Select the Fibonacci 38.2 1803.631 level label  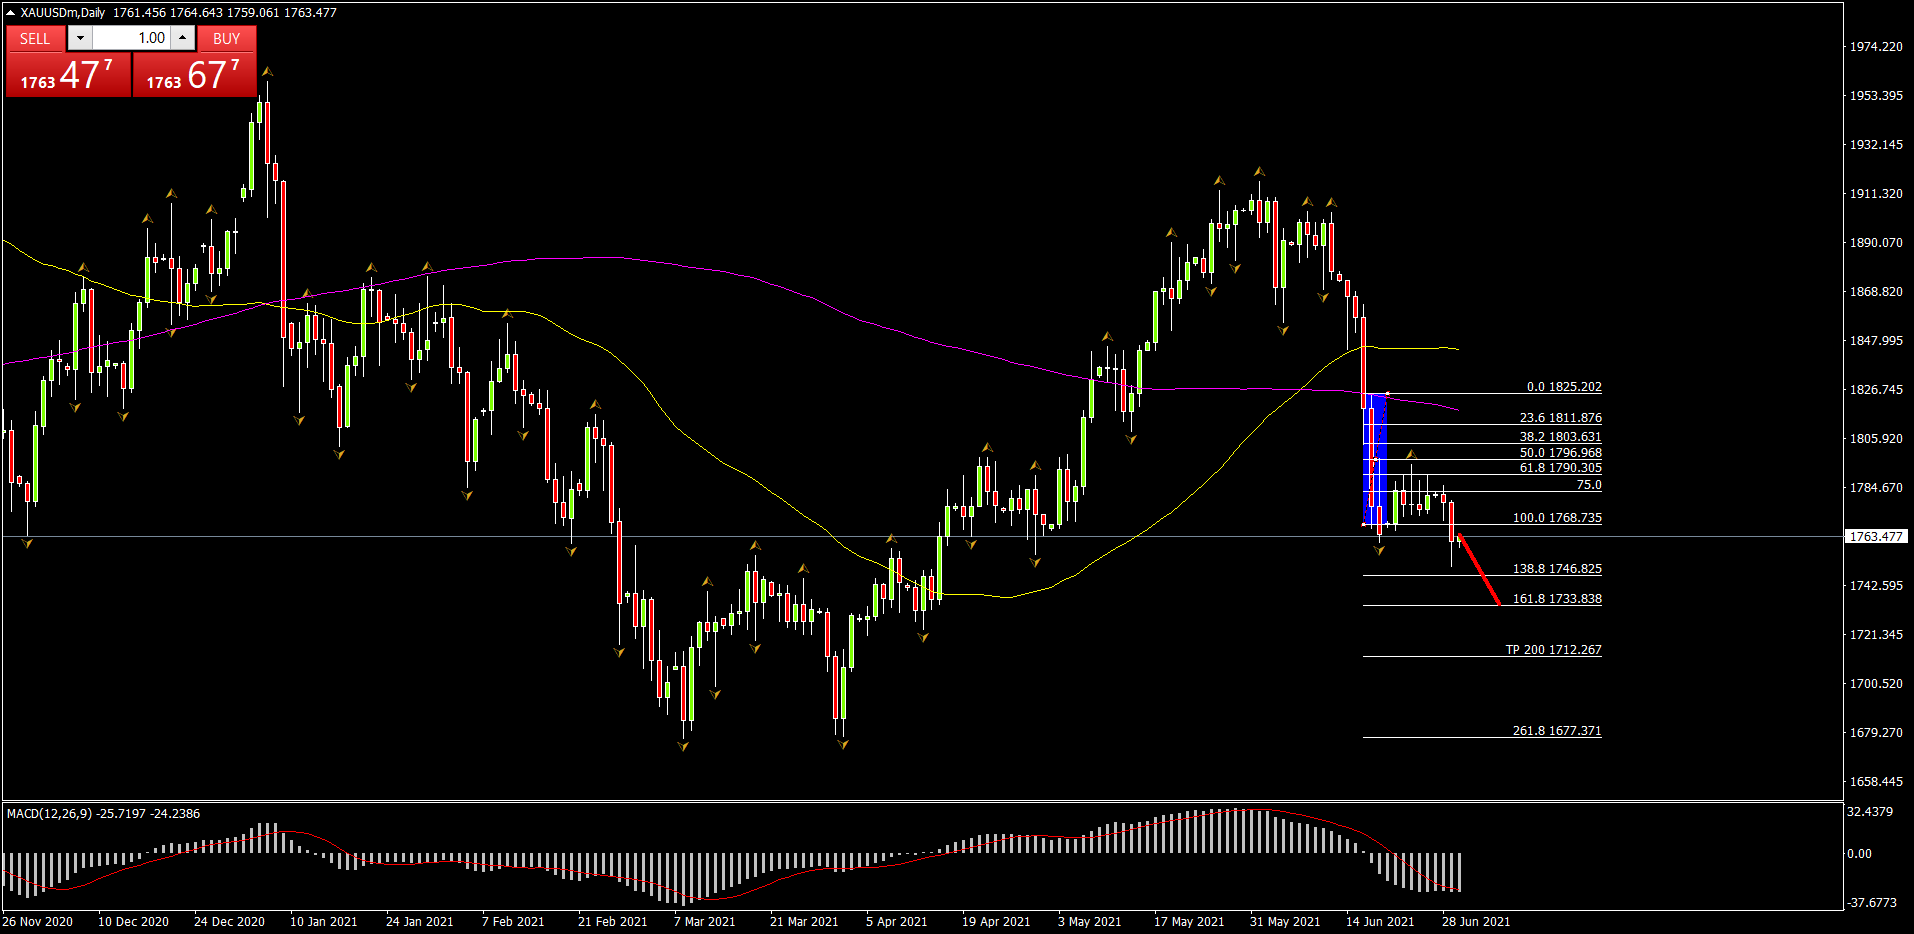(1560, 437)
